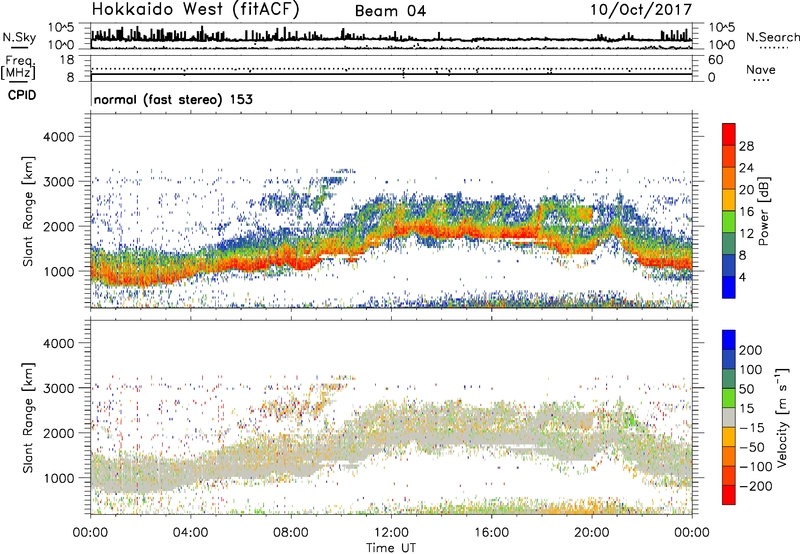Click the '04:00' time tick label

(x=190, y=533)
